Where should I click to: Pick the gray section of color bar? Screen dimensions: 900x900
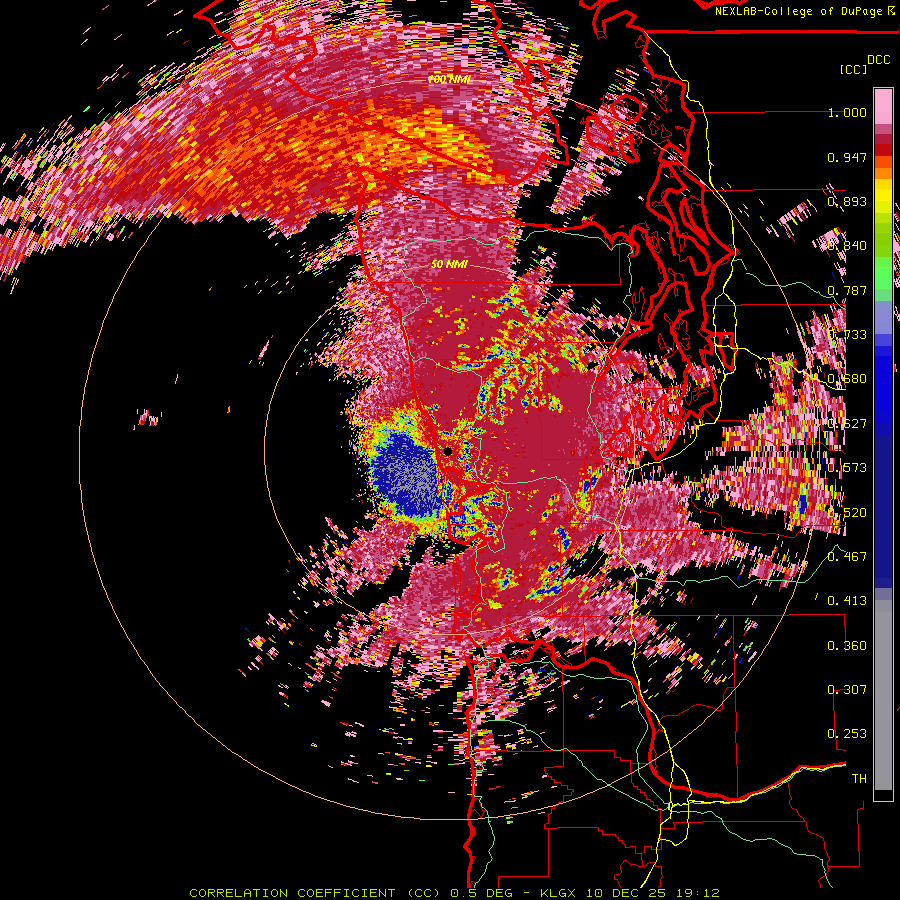pyautogui.click(x=883, y=695)
